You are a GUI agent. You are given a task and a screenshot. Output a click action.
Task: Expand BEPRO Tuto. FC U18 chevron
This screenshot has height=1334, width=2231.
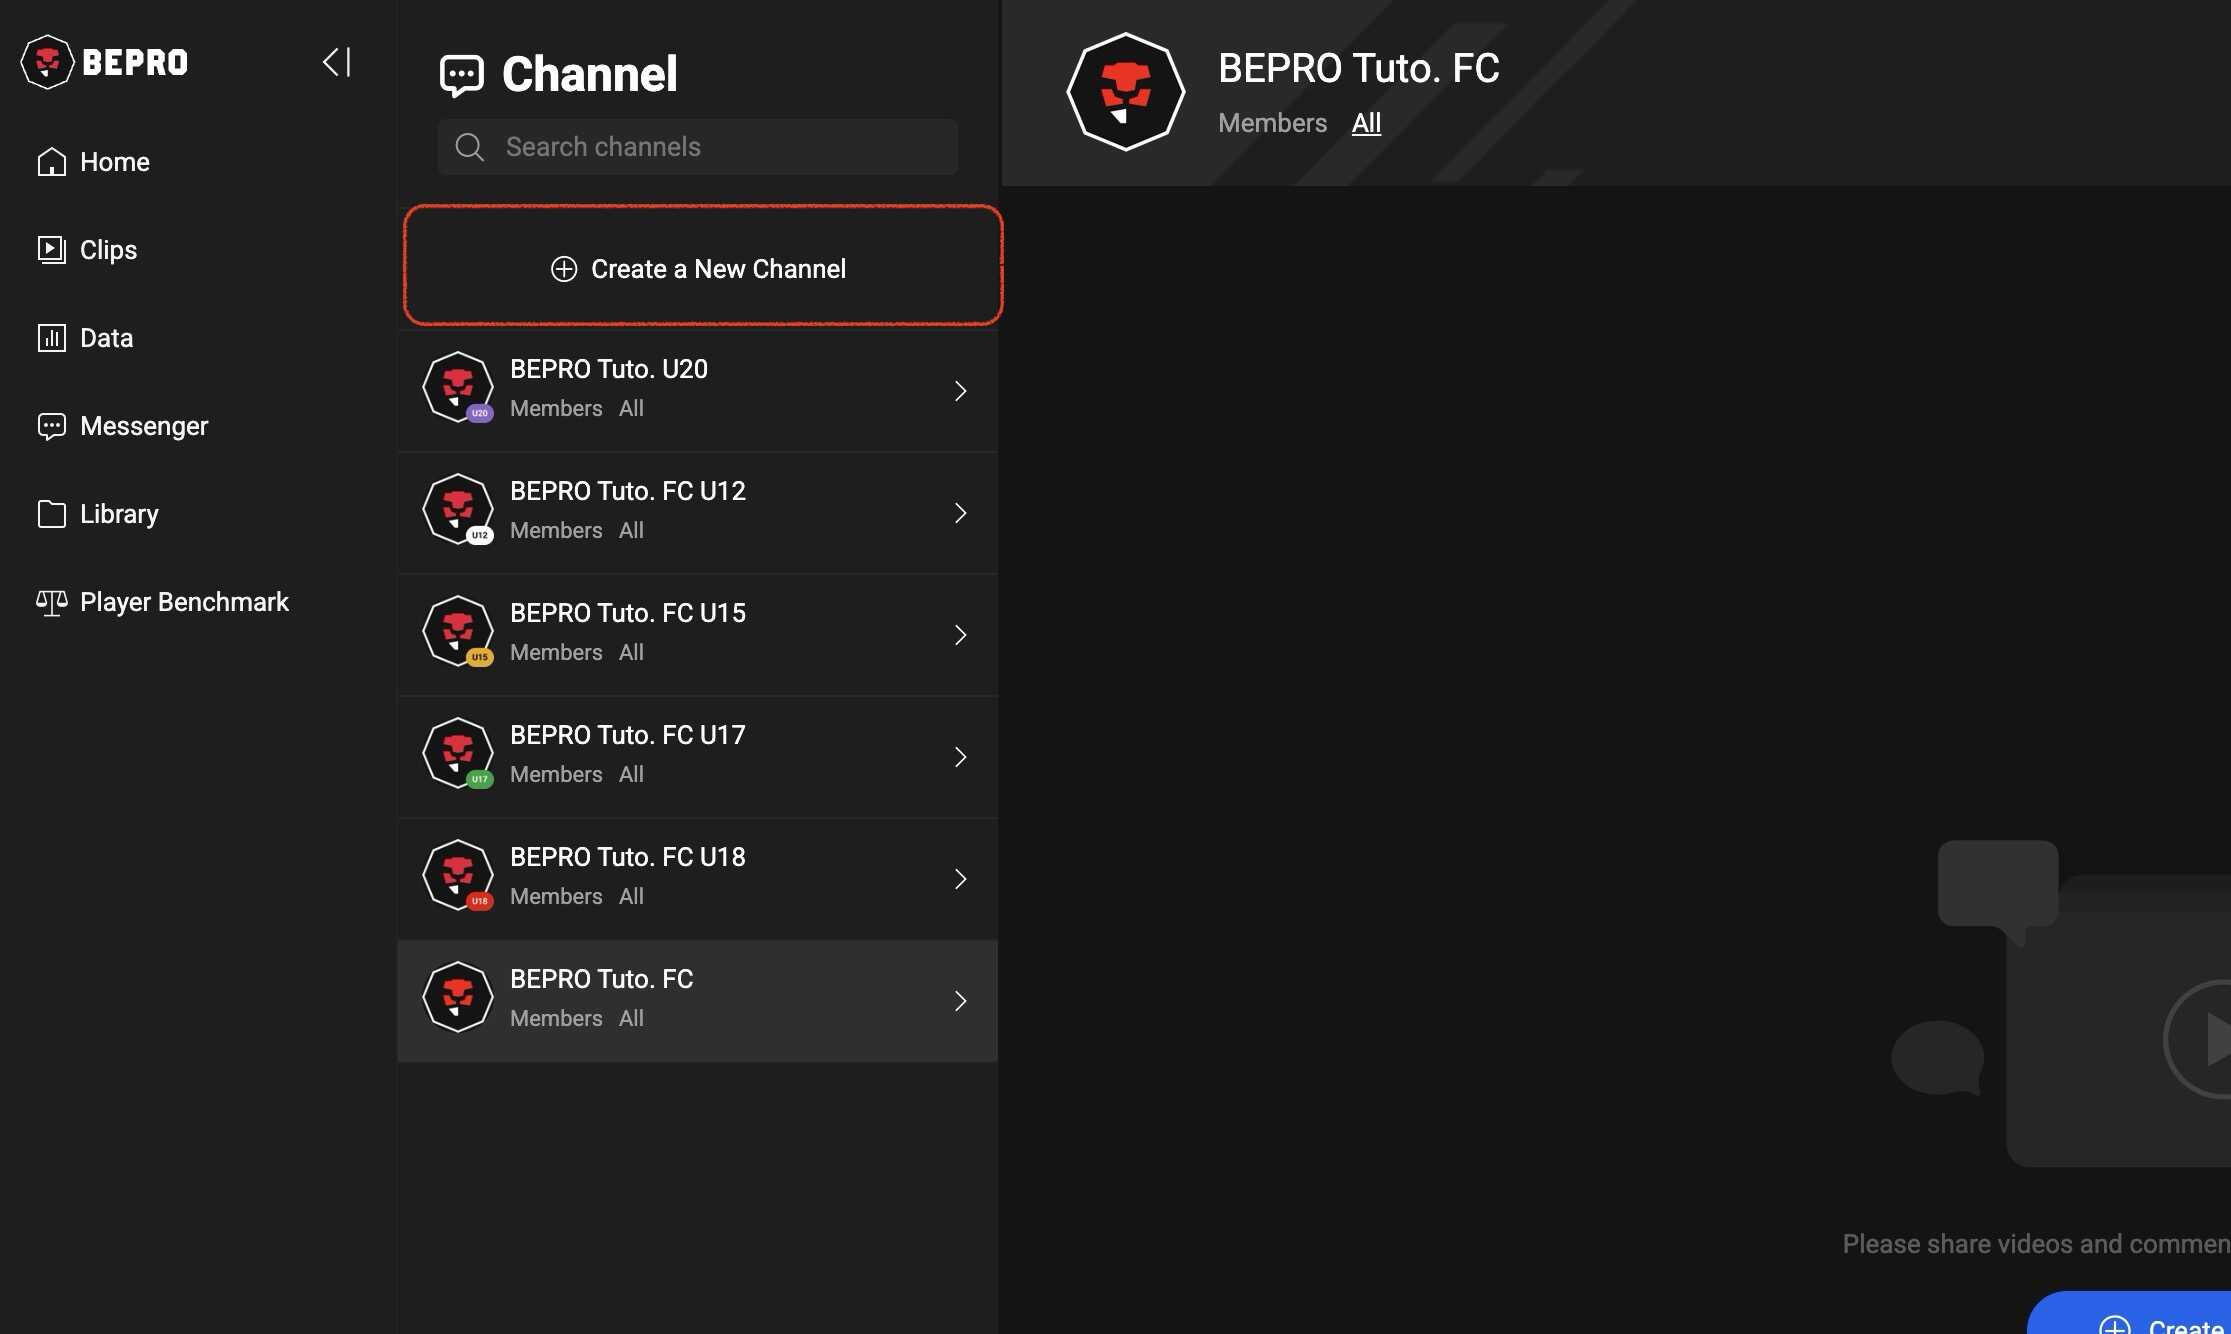[x=960, y=879]
